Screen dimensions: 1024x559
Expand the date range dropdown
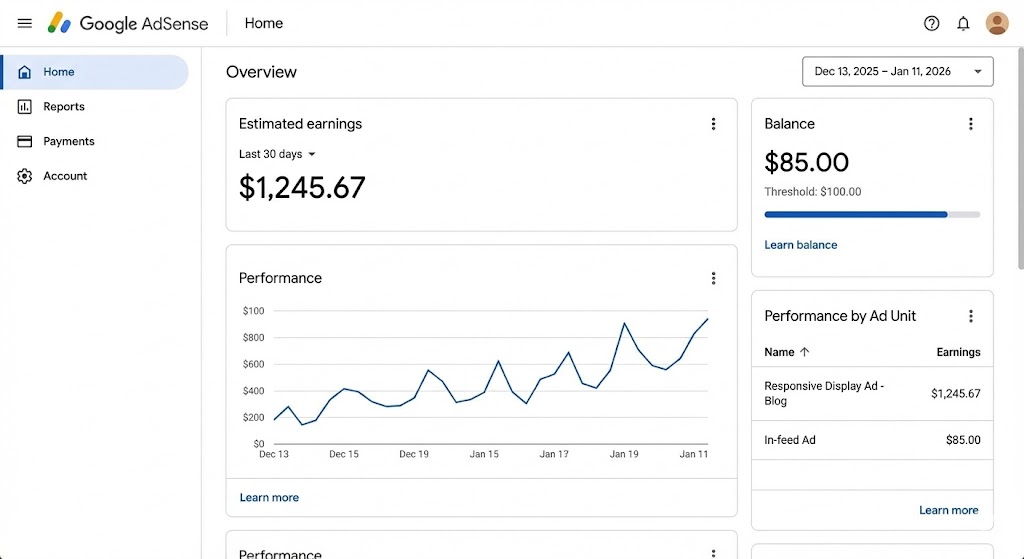click(x=897, y=71)
